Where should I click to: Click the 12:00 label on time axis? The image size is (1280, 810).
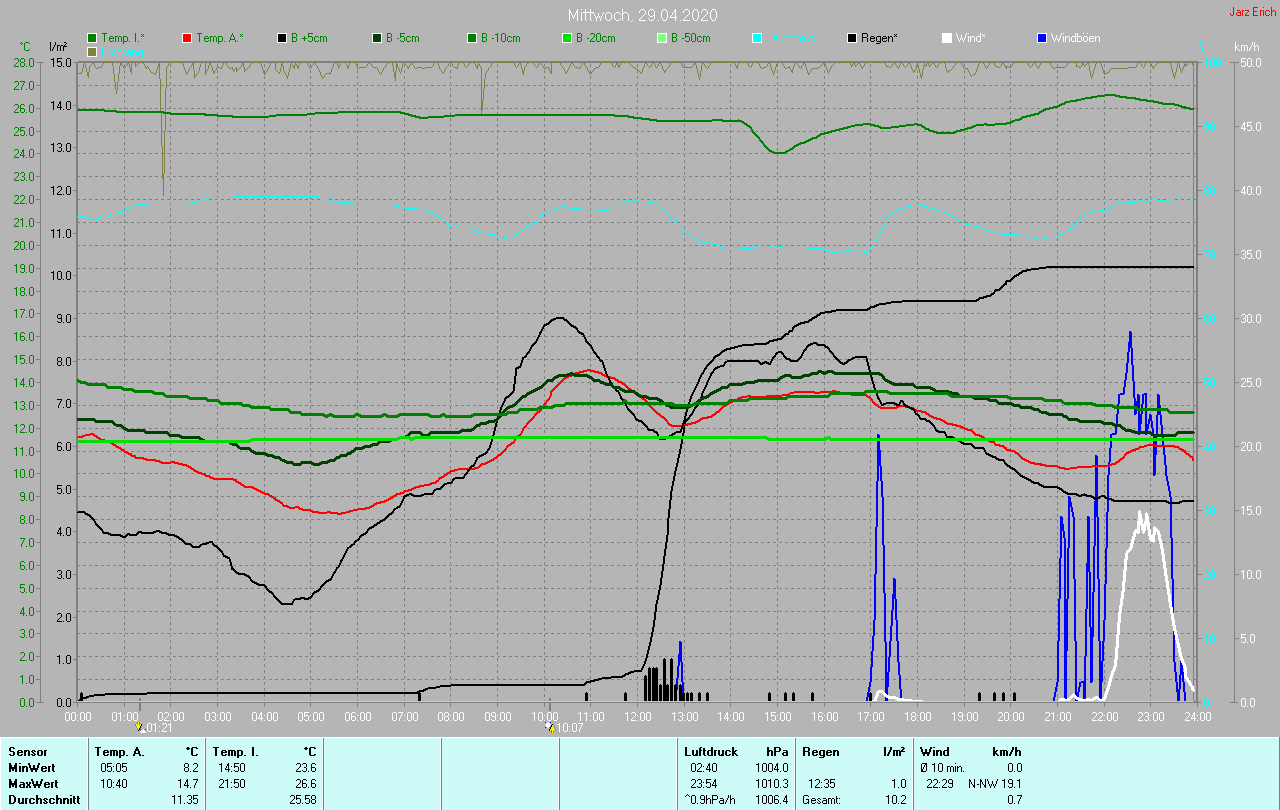pyautogui.click(x=637, y=716)
